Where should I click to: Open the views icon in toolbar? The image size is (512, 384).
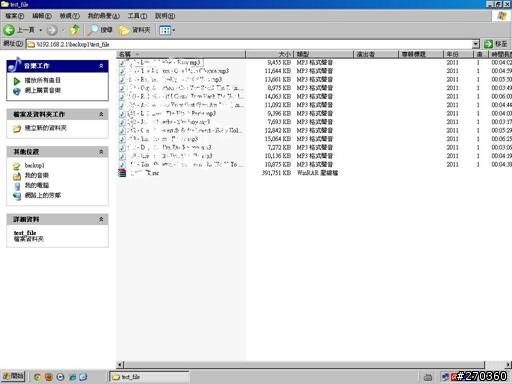pyautogui.click(x=165, y=30)
